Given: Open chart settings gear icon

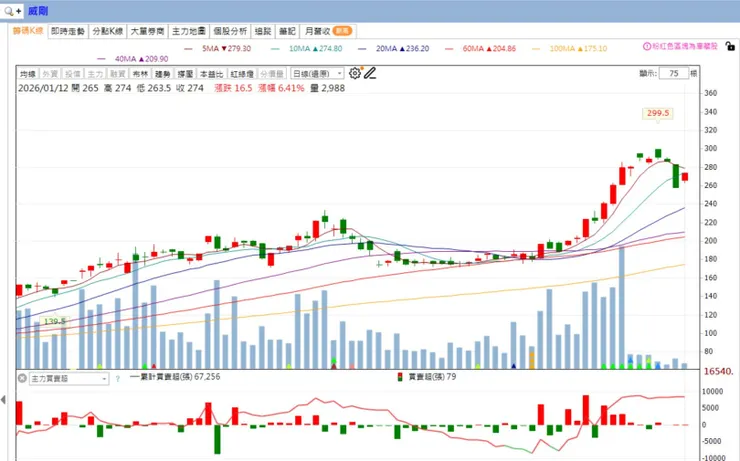Looking at the screenshot, I should (x=355, y=73).
